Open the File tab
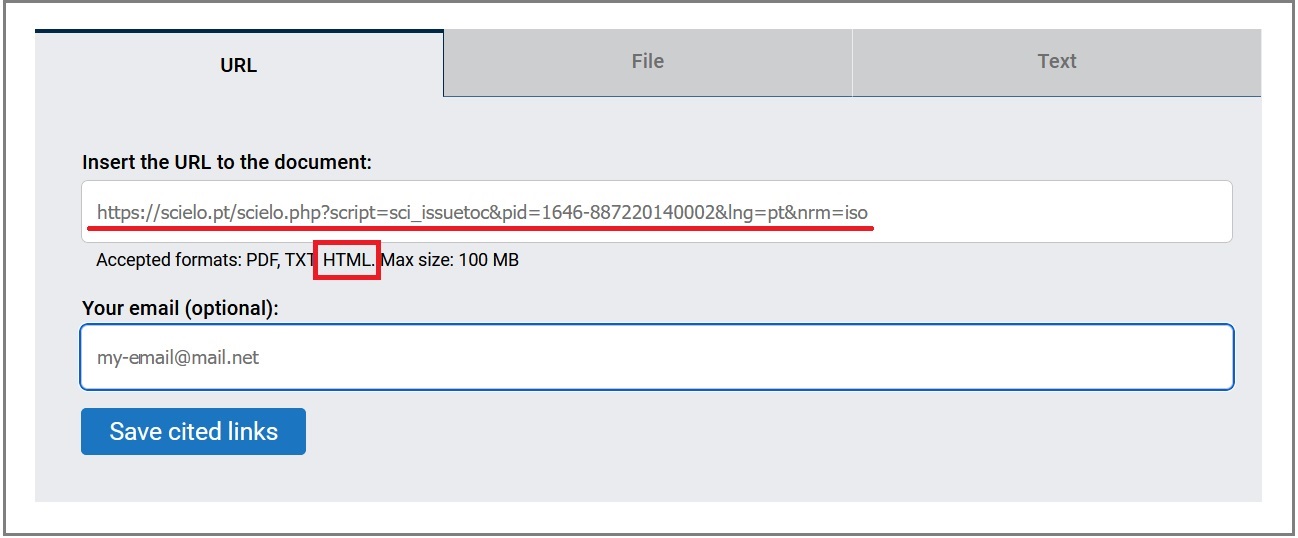The image size is (1298, 538). [648, 62]
